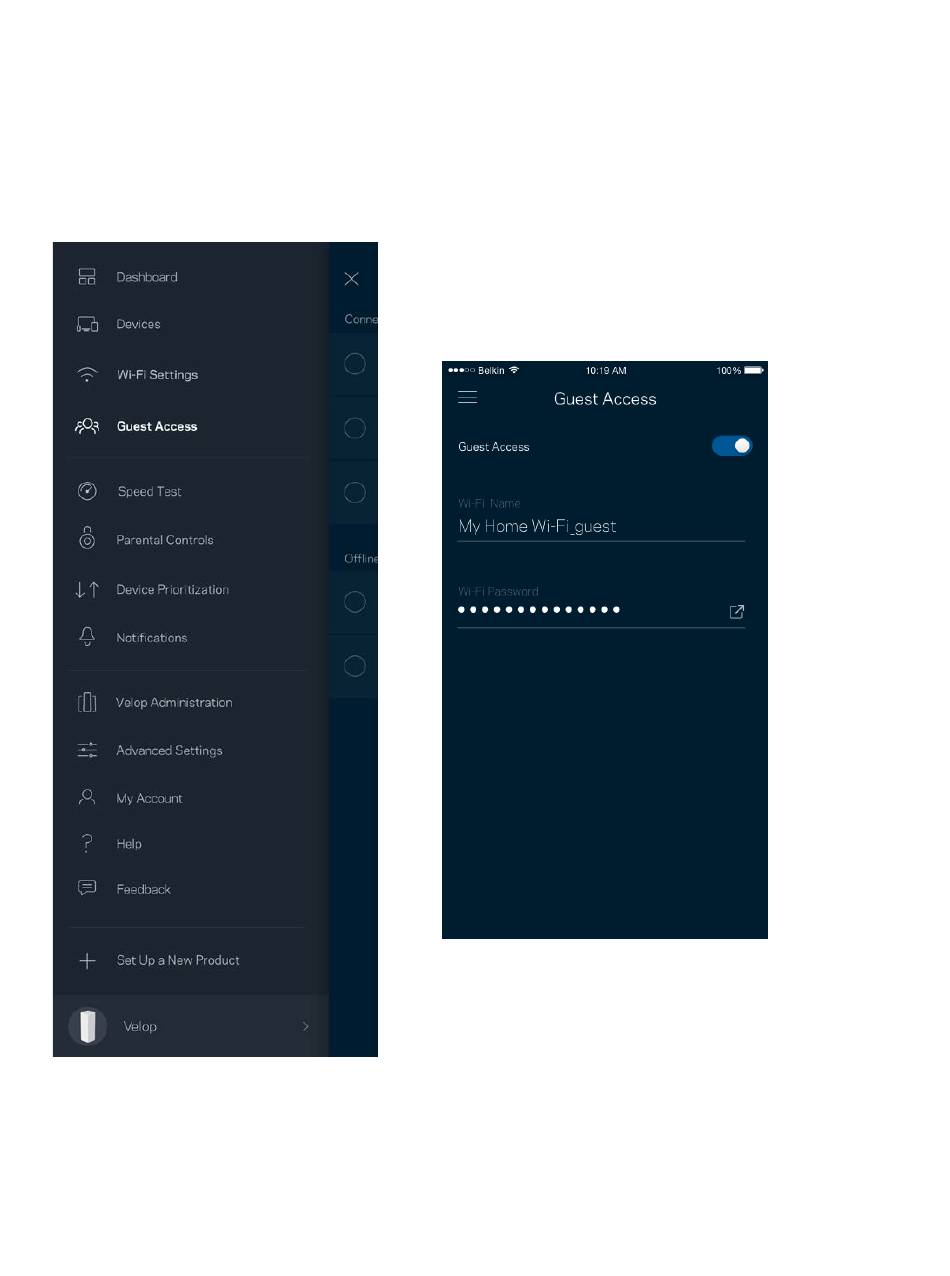Open the hamburger menu on Guest Access screen
Screen dimensions: 950x1276
467,398
